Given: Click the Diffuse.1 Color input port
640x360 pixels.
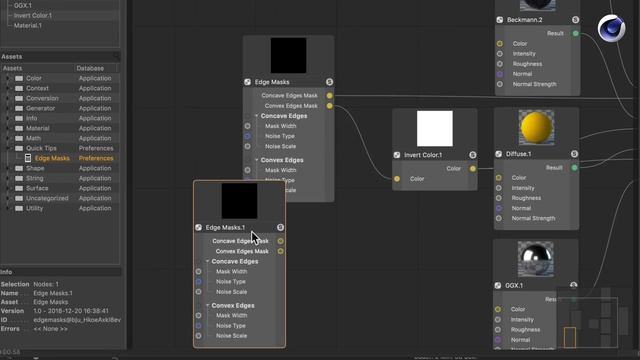Looking at the screenshot, I should 499,178.
